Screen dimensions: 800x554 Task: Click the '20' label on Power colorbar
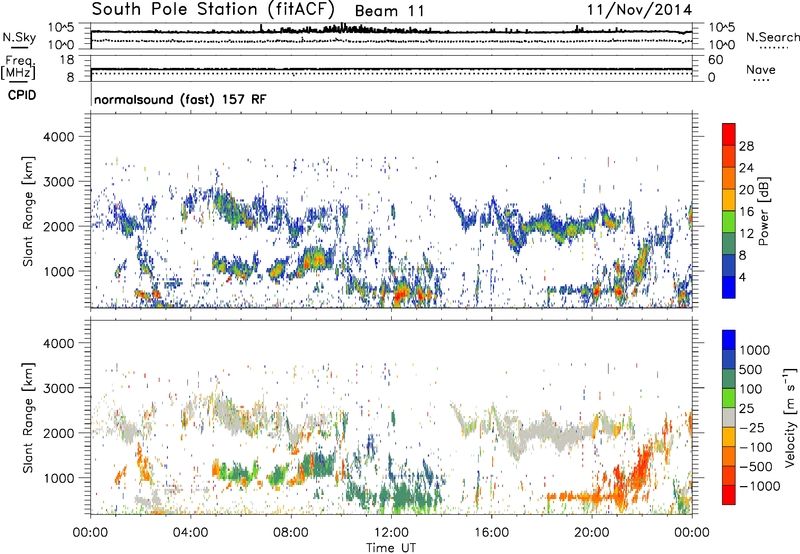[x=746, y=190]
